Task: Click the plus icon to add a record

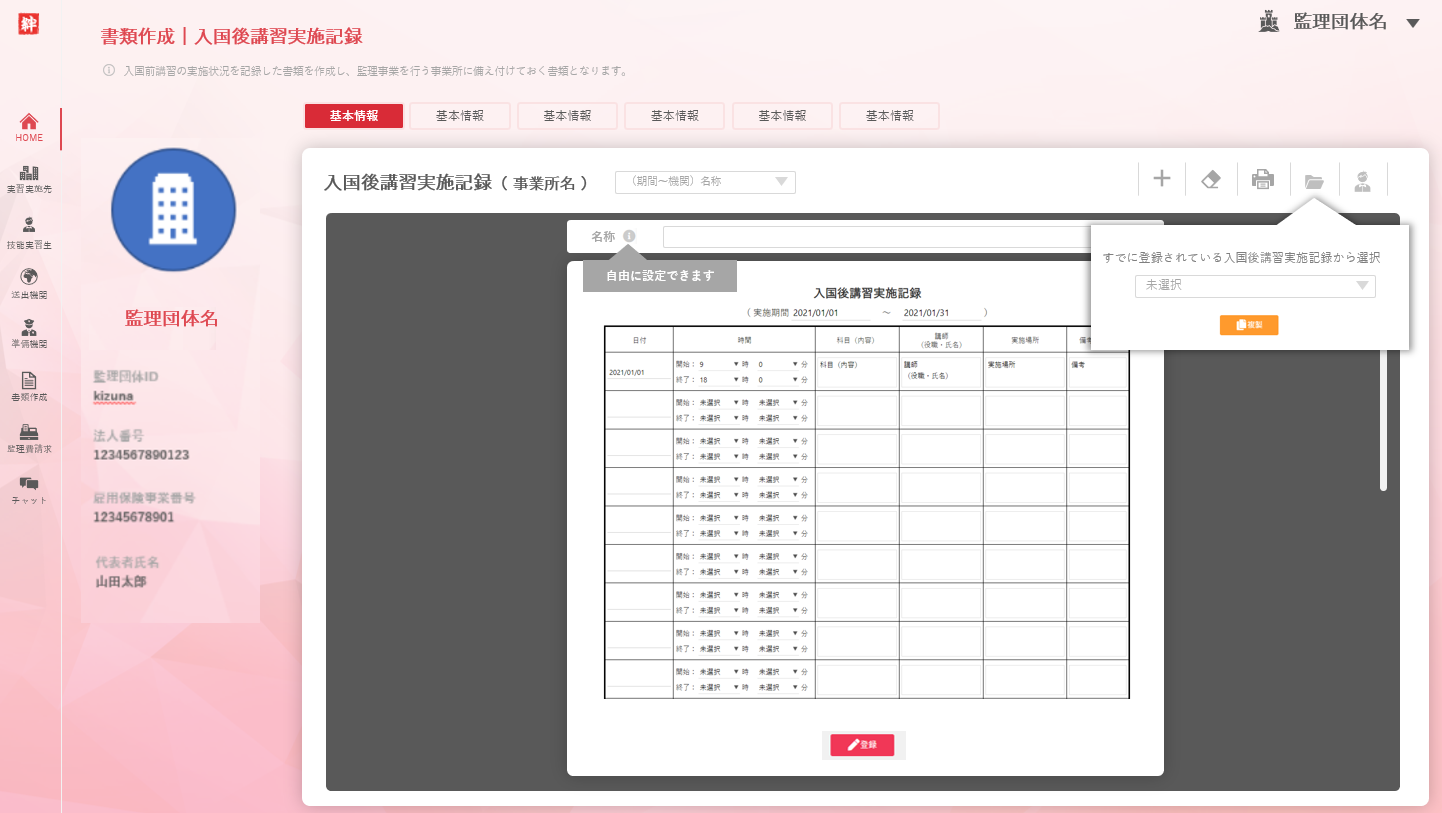Action: pyautogui.click(x=1161, y=180)
